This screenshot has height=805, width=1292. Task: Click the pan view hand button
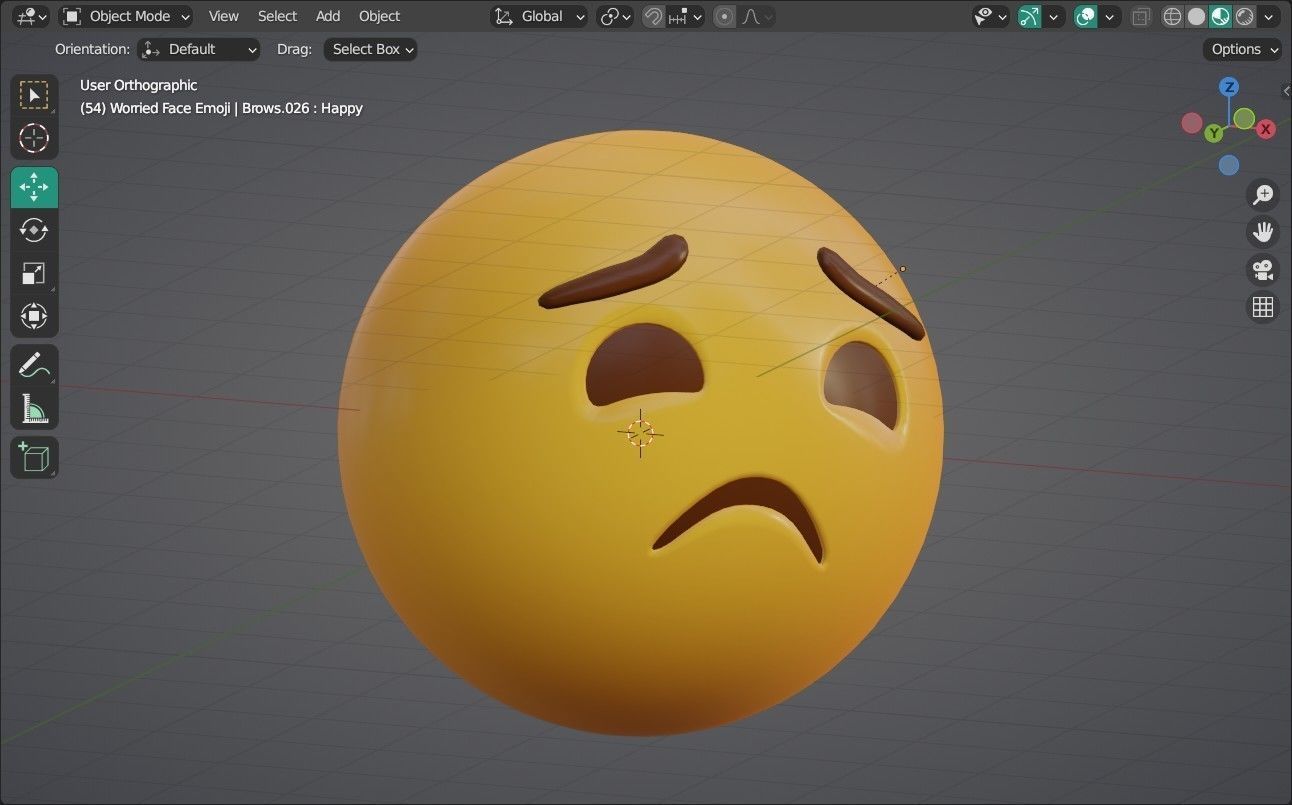point(1263,232)
